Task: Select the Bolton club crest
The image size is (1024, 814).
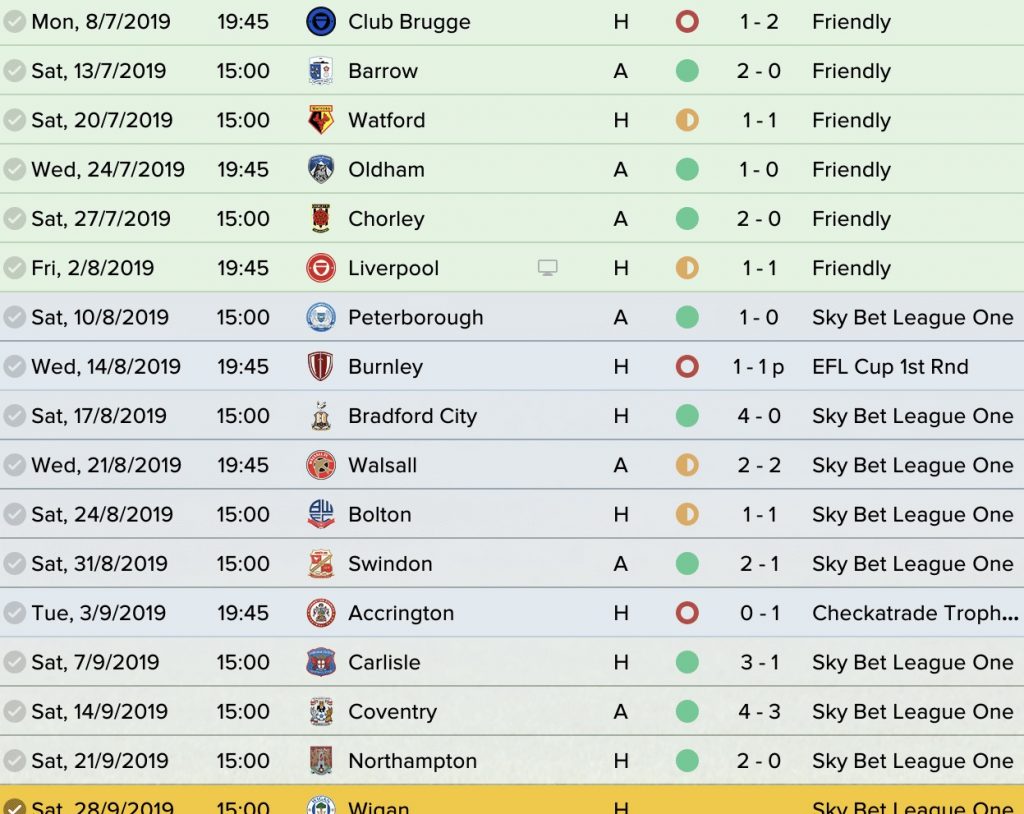Action: (321, 514)
